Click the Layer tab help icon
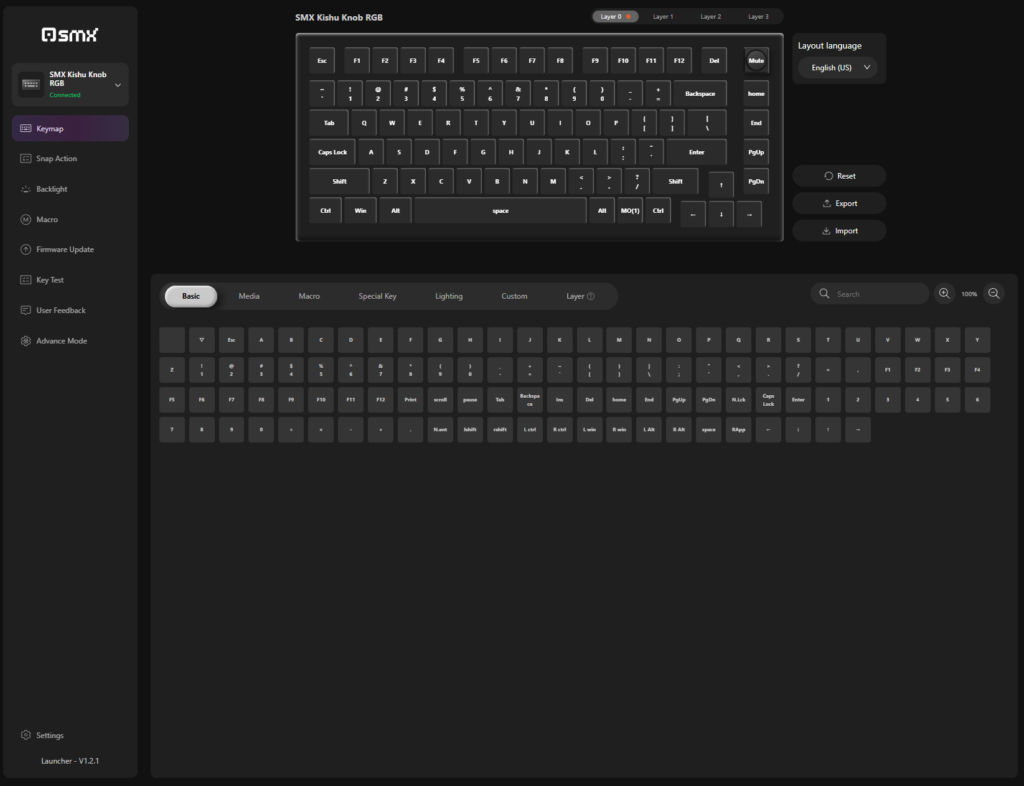 [x=591, y=297]
